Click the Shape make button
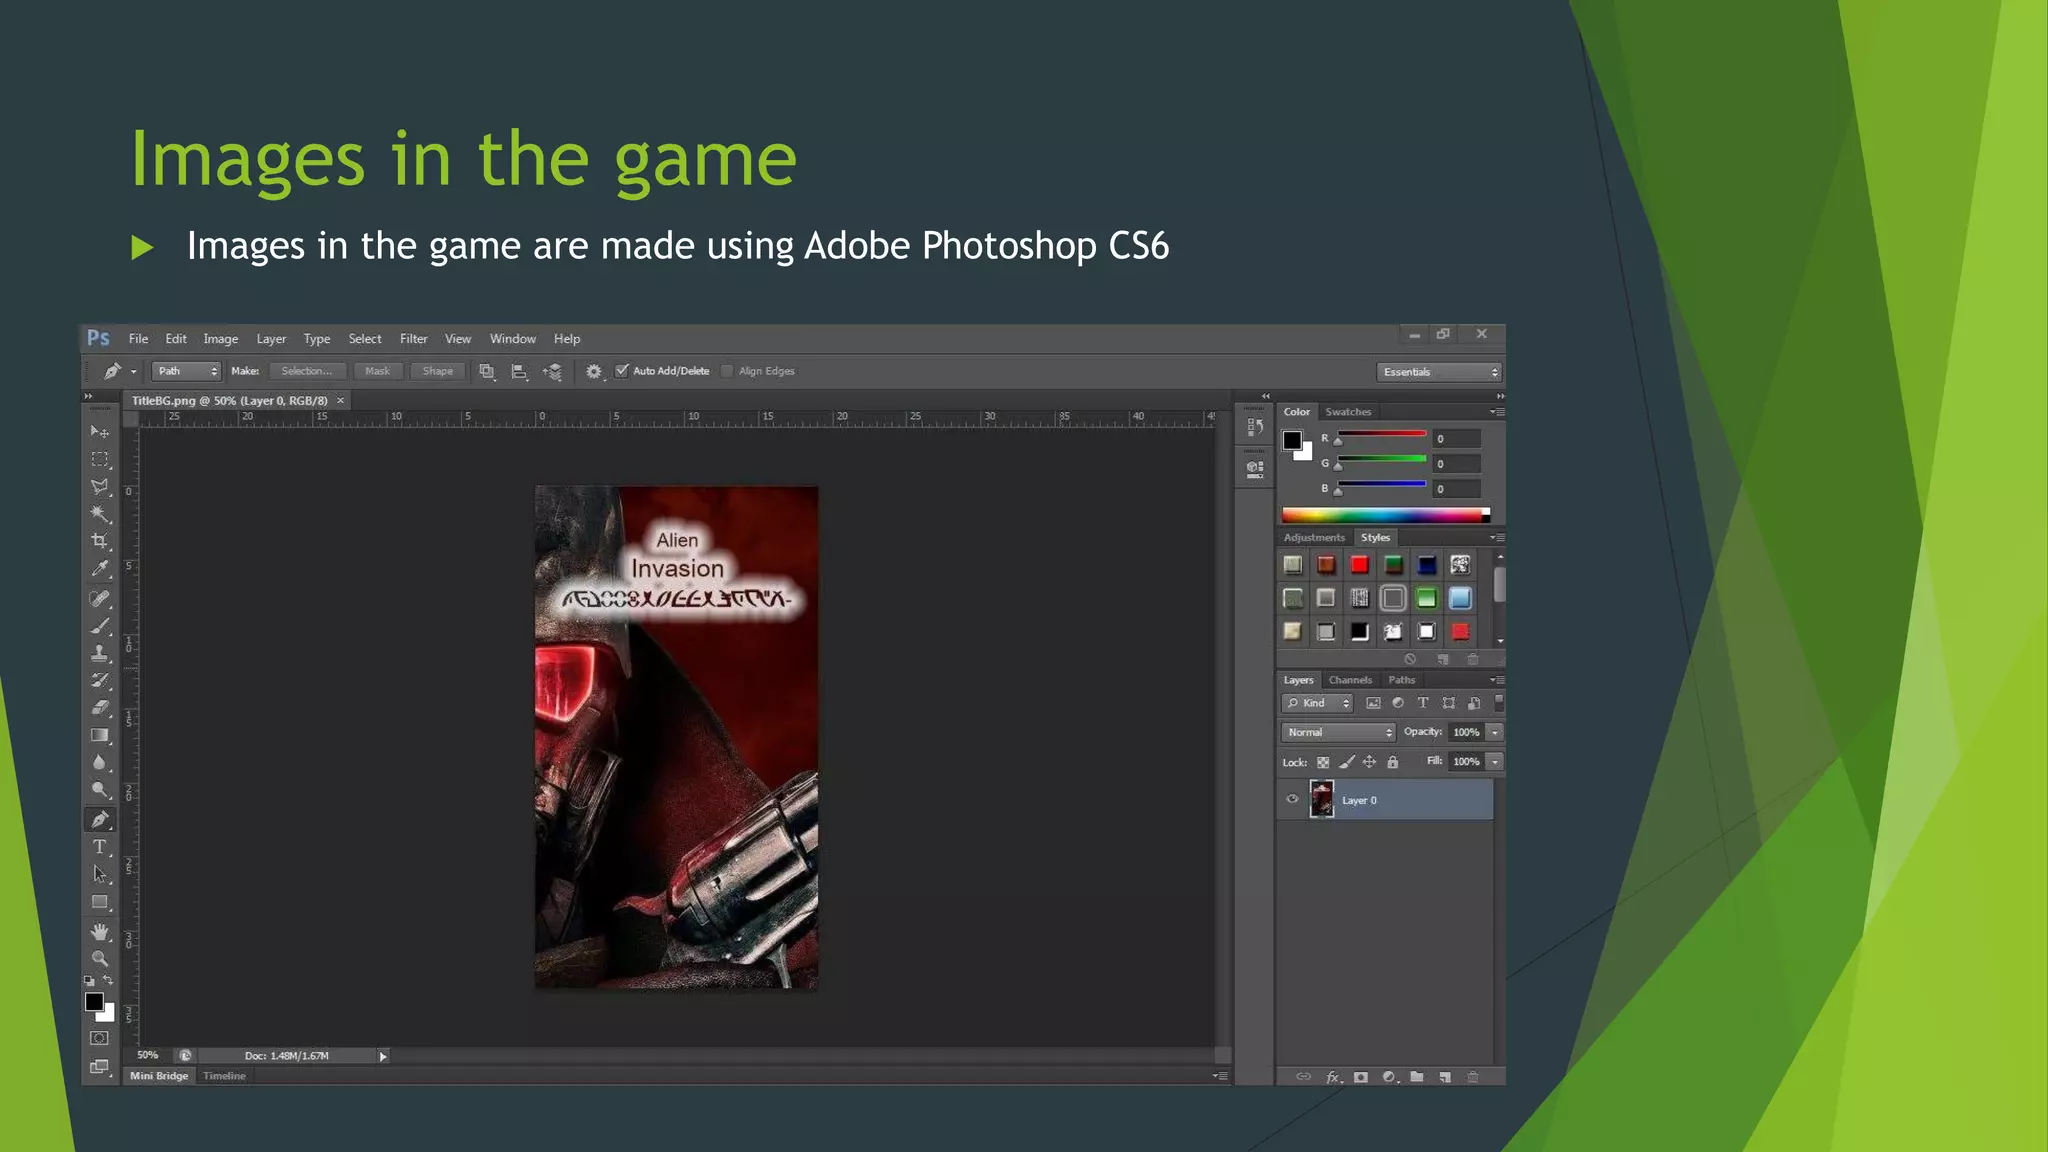This screenshot has height=1152, width=2048. 438,371
